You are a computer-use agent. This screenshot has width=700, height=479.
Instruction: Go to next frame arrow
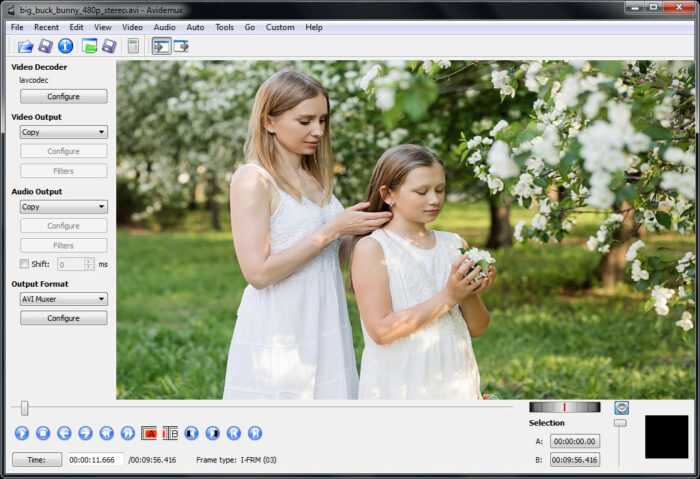(x=85, y=433)
